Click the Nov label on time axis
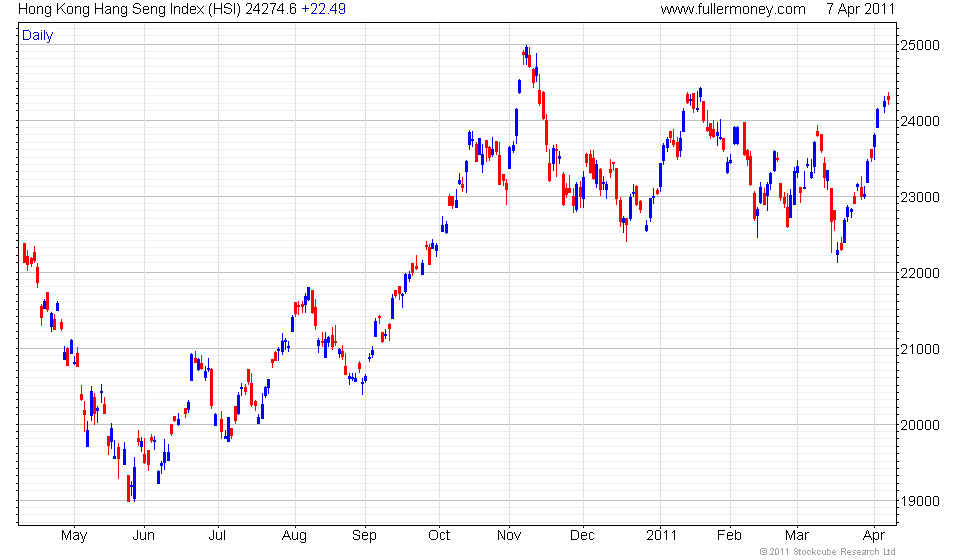 (509, 536)
